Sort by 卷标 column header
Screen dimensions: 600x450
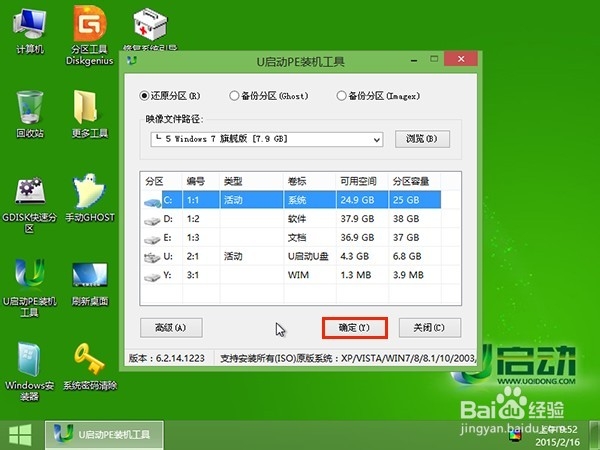point(297,181)
